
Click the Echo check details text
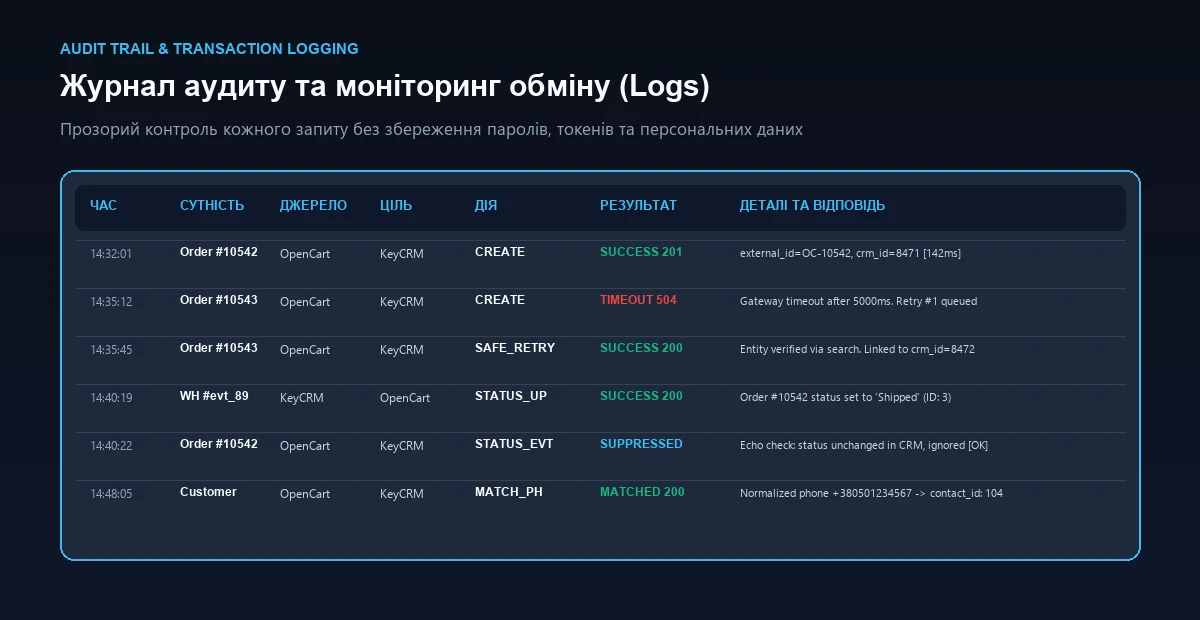click(x=864, y=446)
